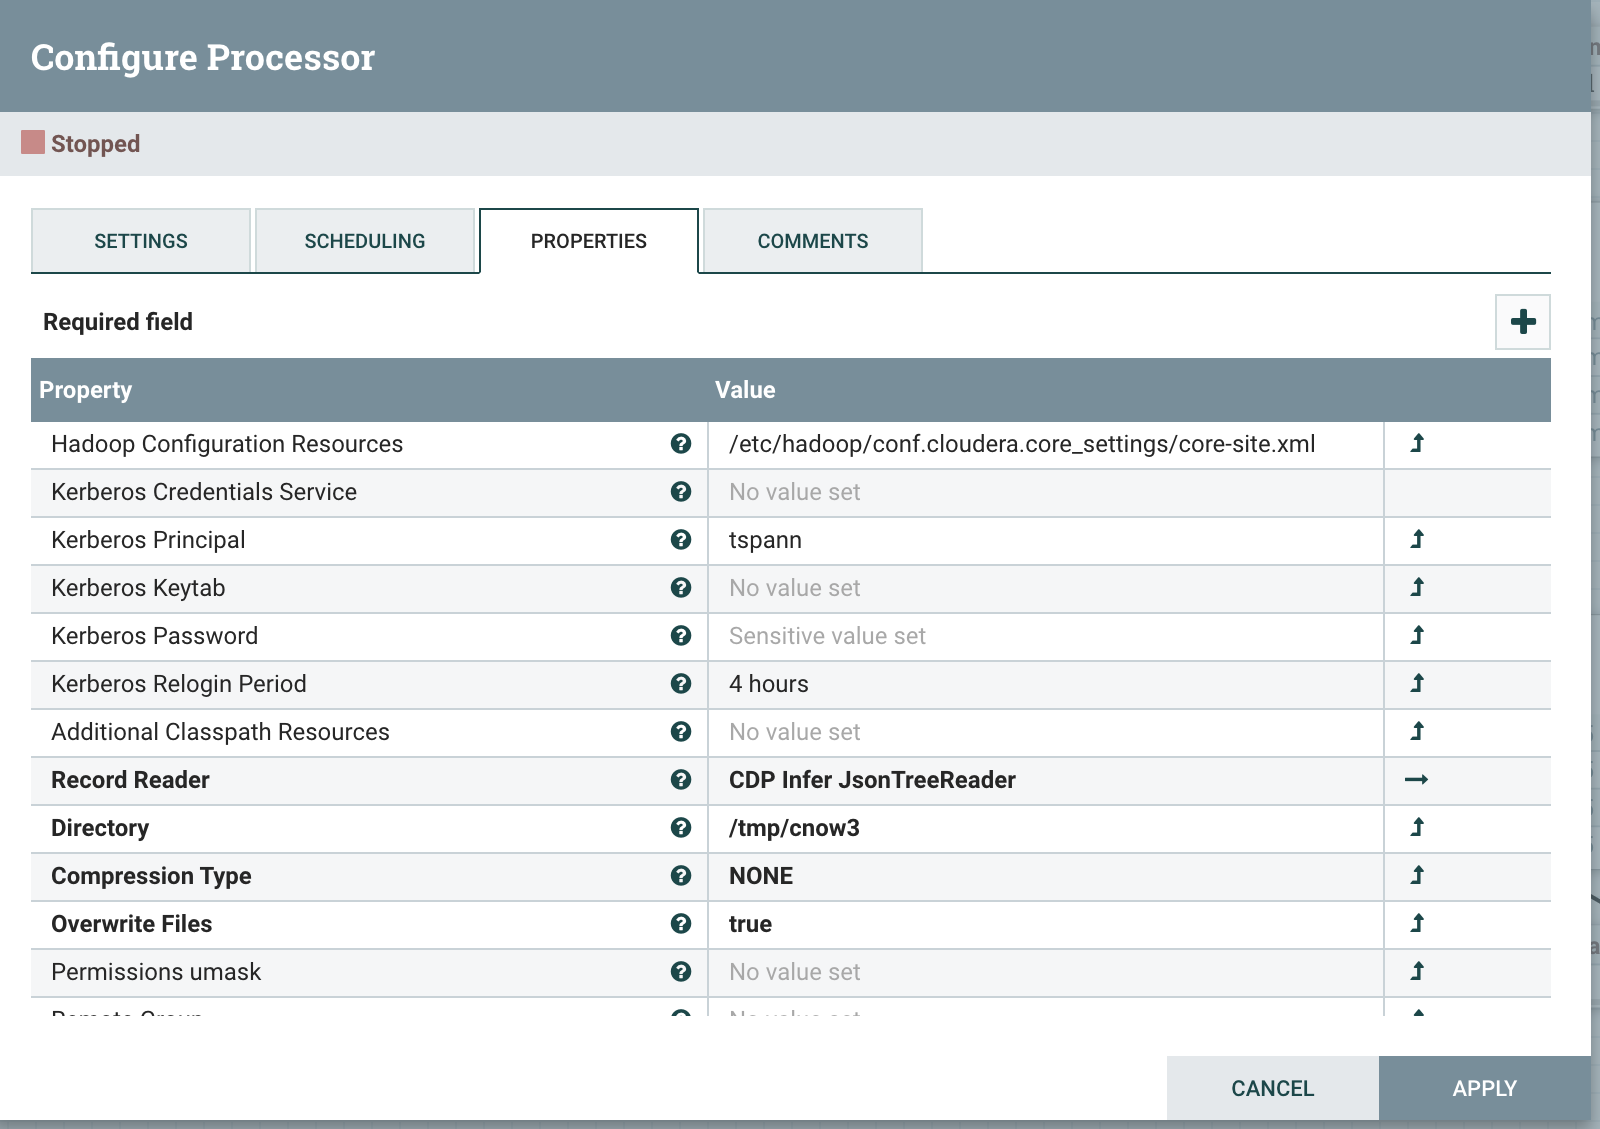This screenshot has height=1129, width=1600.
Task: Edit Permissions umask empty value
Action: tap(1046, 972)
